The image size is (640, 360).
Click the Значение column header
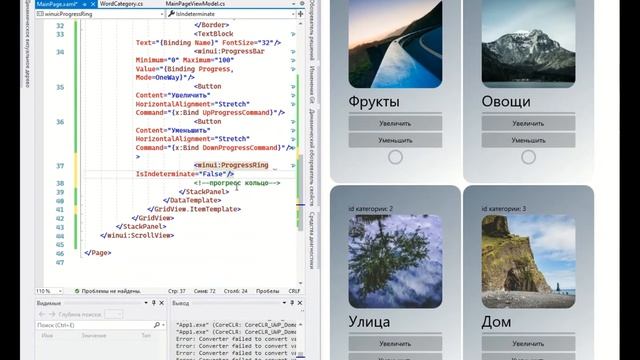94,336
